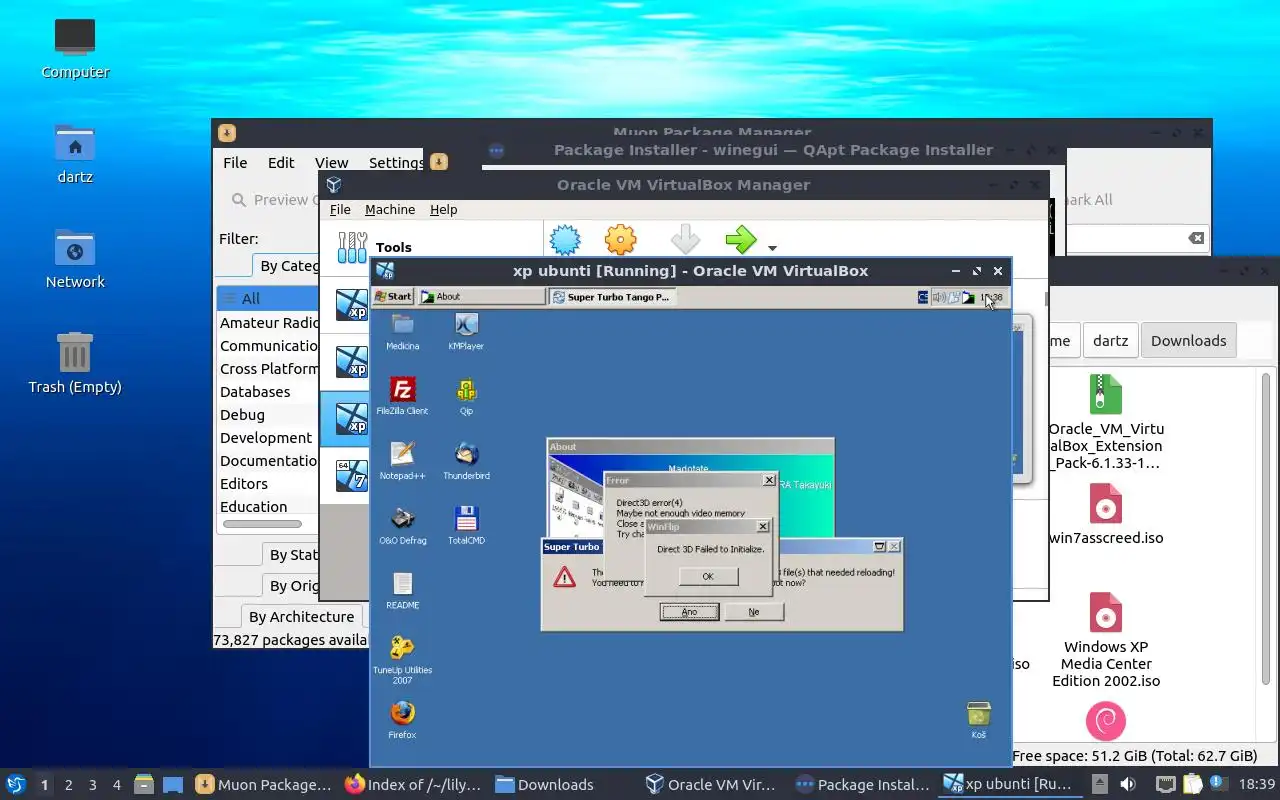Click the green Show arrow in VirtualBox Manager

point(741,239)
